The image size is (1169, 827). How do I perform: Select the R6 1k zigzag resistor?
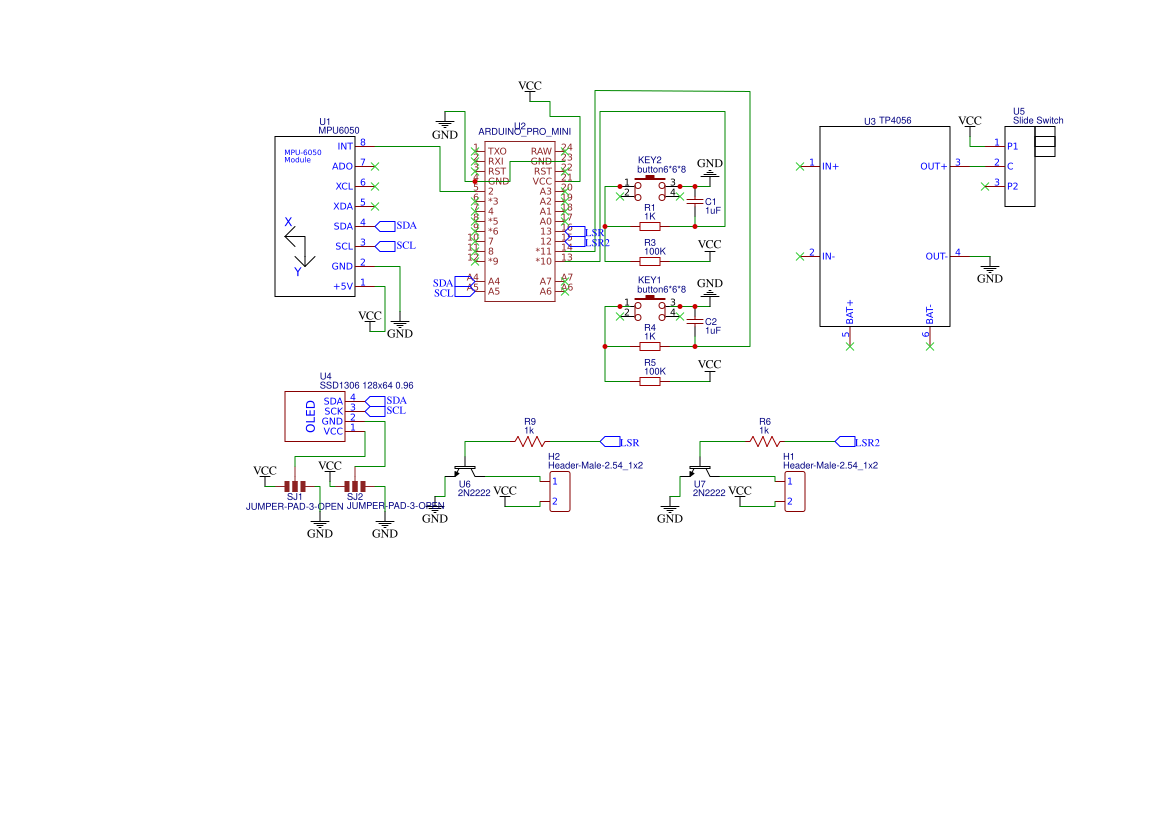pyautogui.click(x=765, y=441)
